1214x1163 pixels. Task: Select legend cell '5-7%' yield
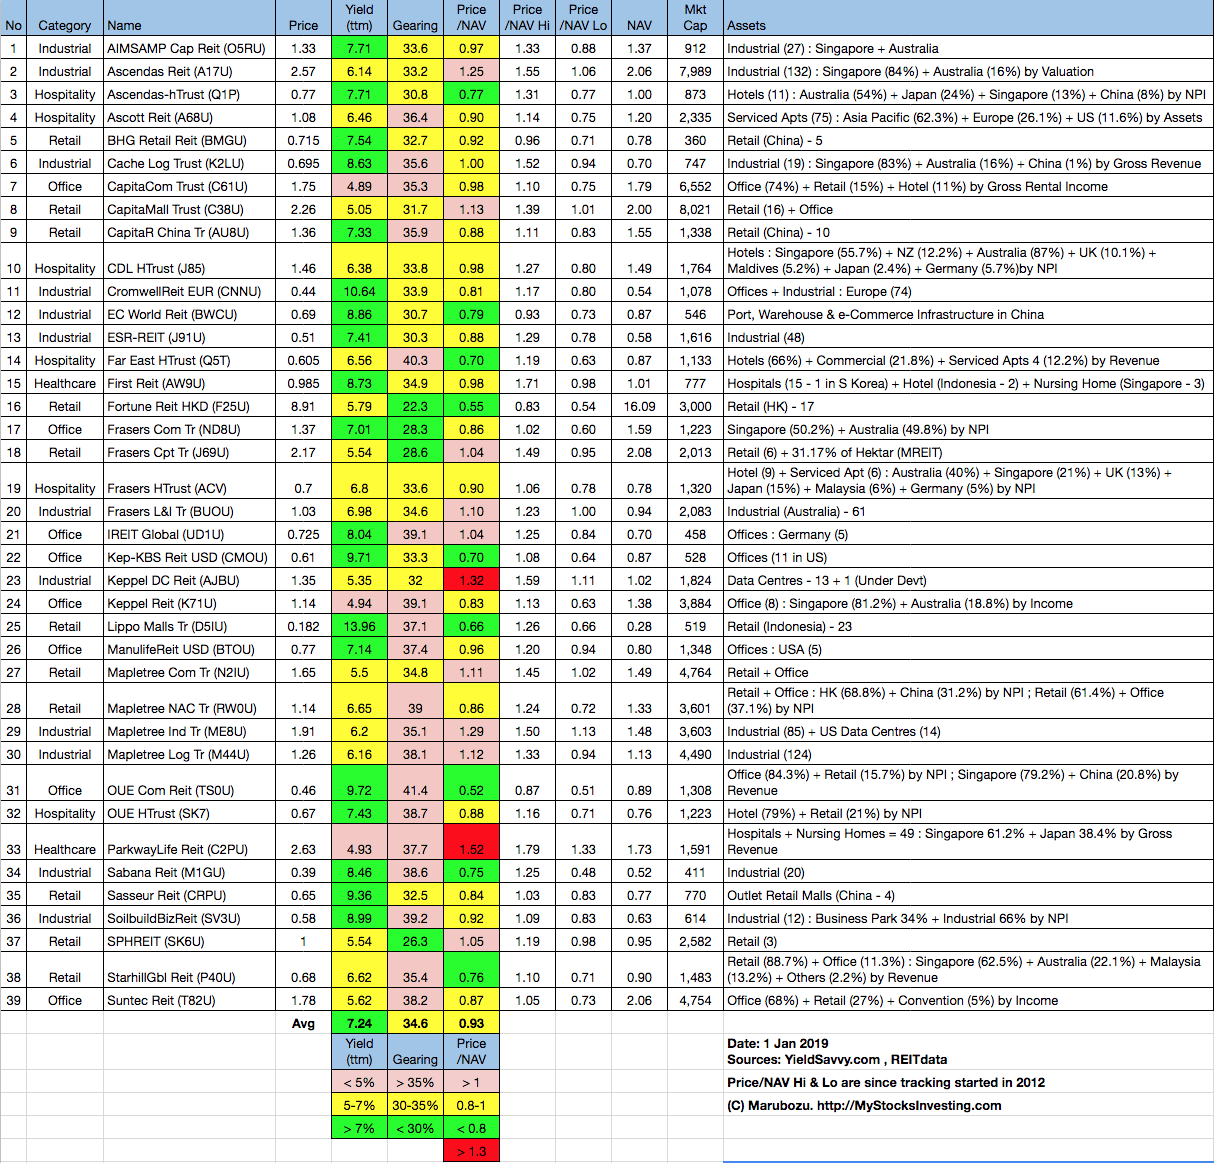coord(359,1105)
